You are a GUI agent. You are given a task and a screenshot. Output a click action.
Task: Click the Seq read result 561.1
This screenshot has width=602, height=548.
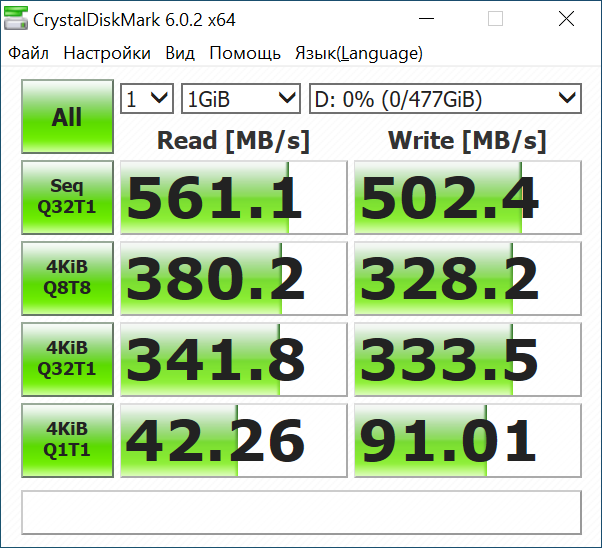coord(234,197)
